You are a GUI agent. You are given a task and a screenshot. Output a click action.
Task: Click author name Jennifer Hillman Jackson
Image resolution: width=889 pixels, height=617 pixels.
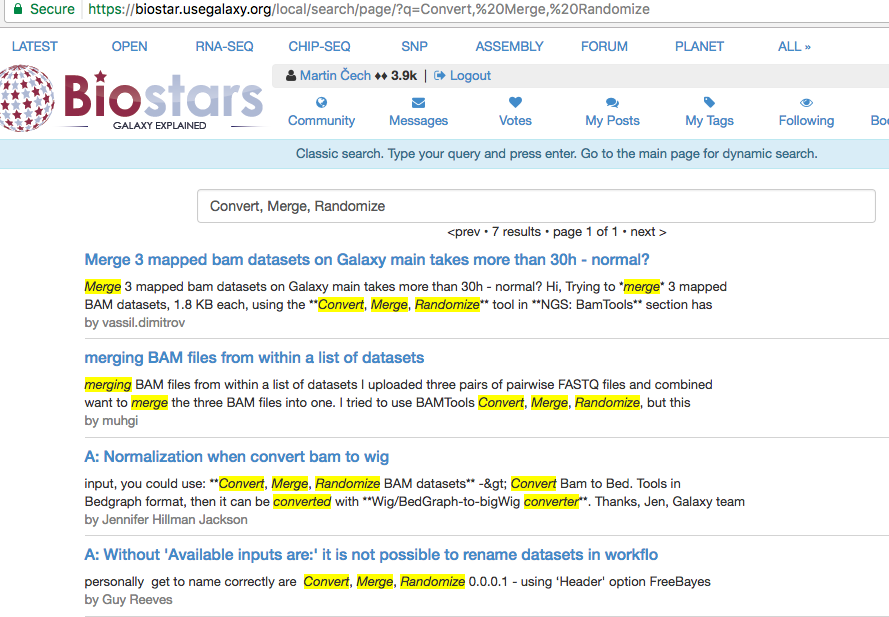click(x=174, y=519)
